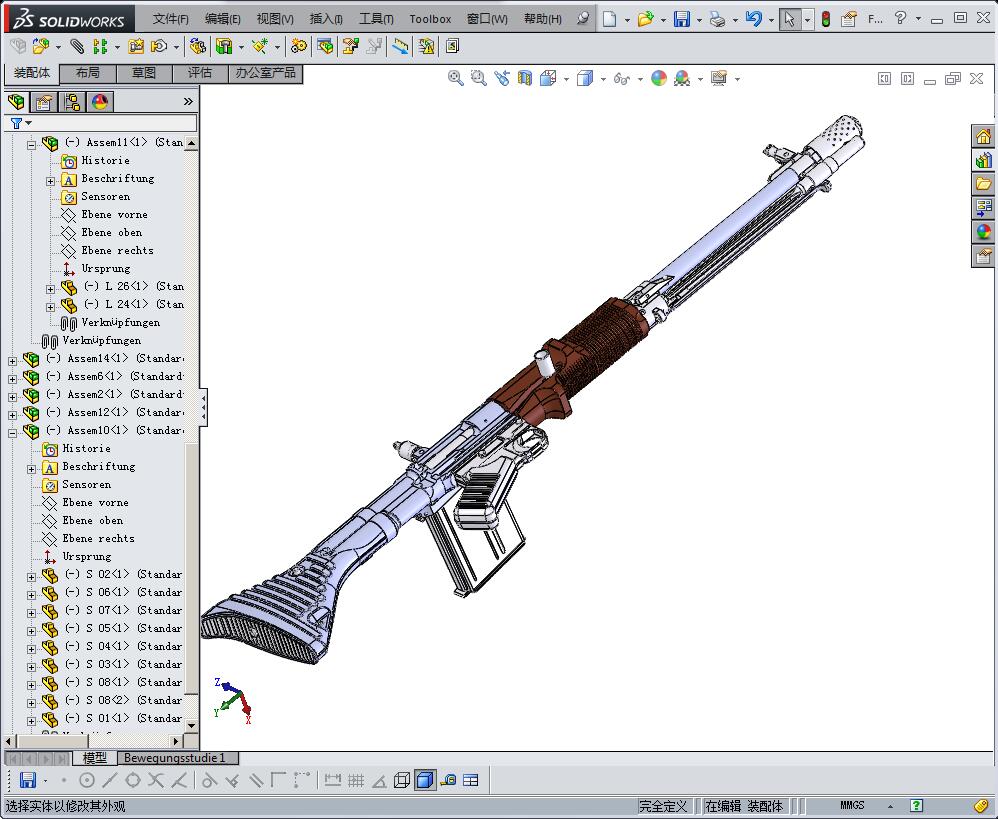This screenshot has height=819, width=998.
Task: Toggle the Select cursor tool
Action: 790,19
